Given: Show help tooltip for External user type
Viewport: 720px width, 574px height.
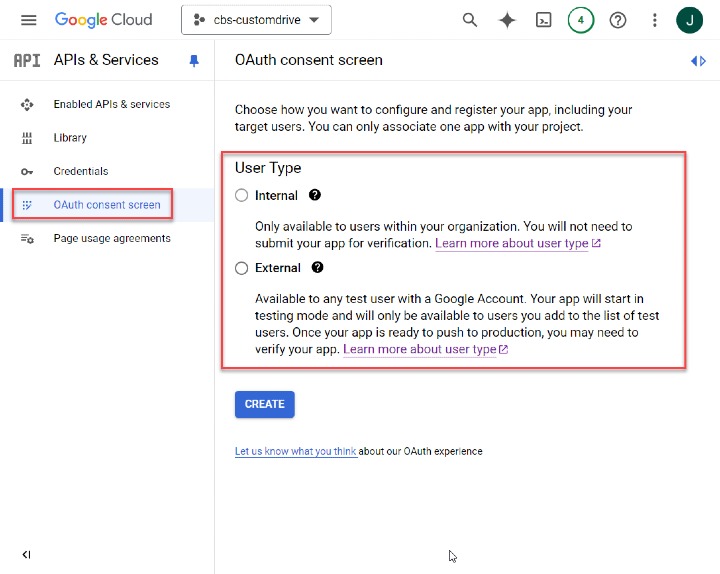Looking at the screenshot, I should [318, 268].
